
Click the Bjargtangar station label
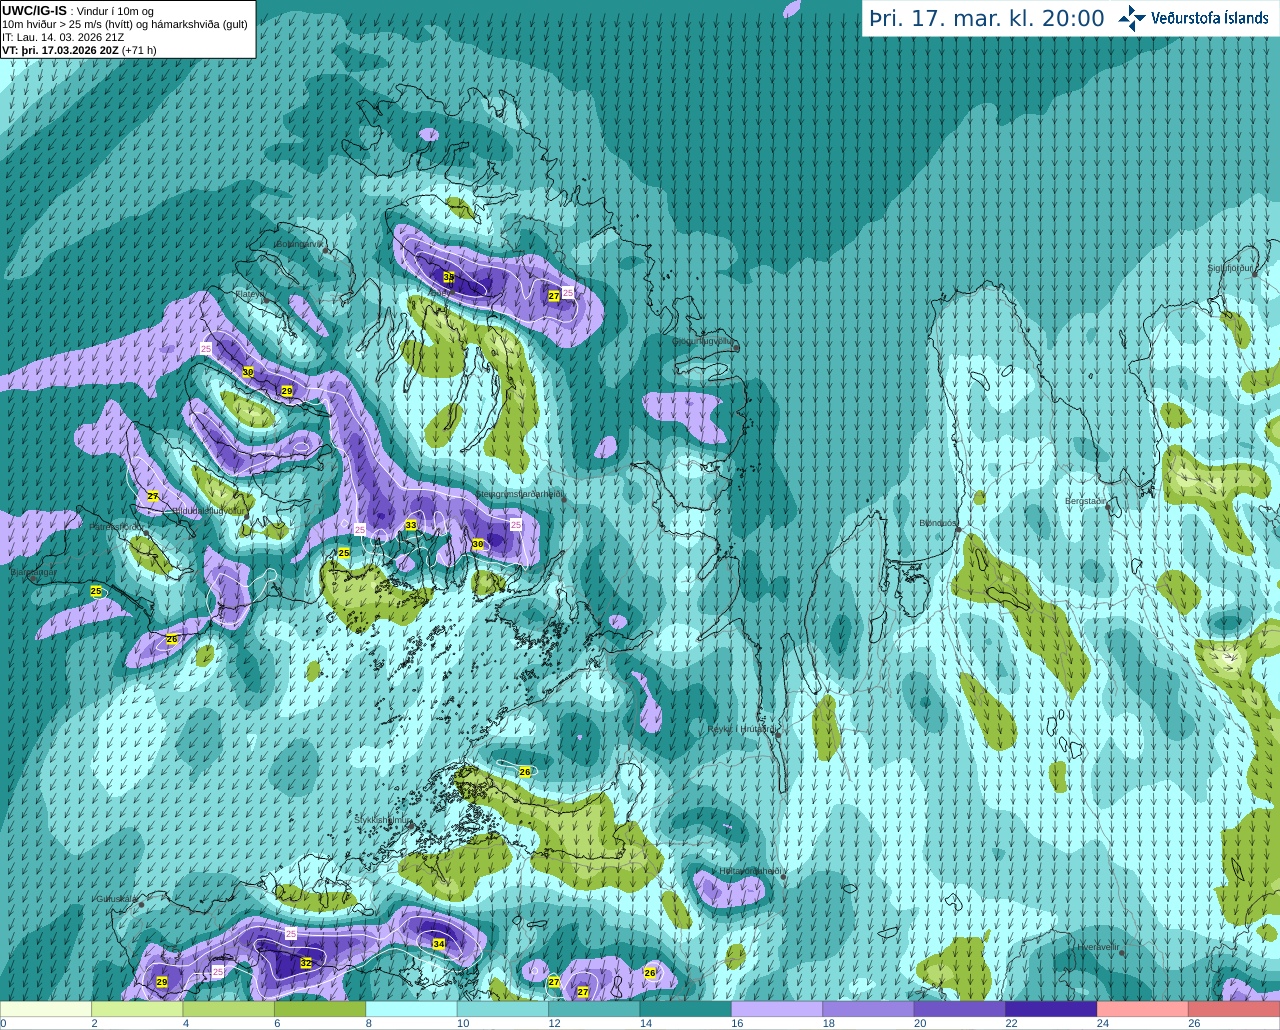(x=32, y=573)
